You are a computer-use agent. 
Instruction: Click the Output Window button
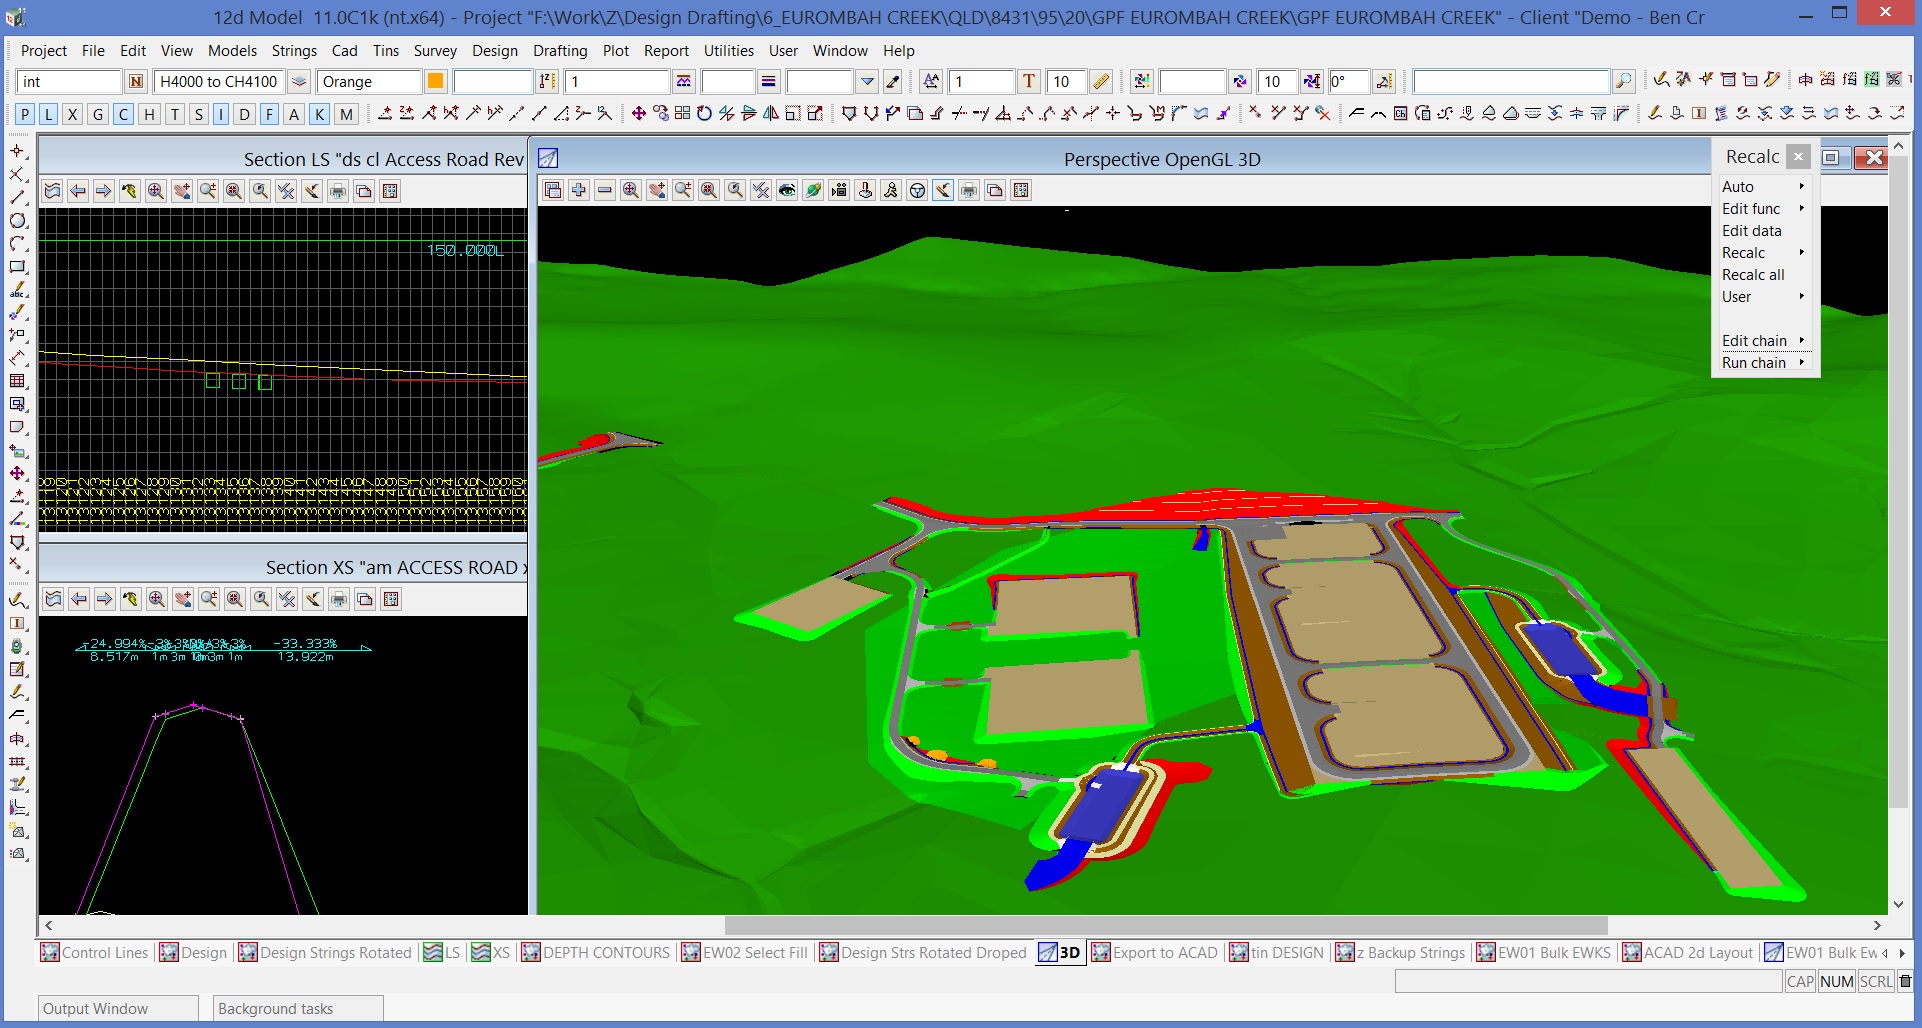pyautogui.click(x=118, y=1008)
